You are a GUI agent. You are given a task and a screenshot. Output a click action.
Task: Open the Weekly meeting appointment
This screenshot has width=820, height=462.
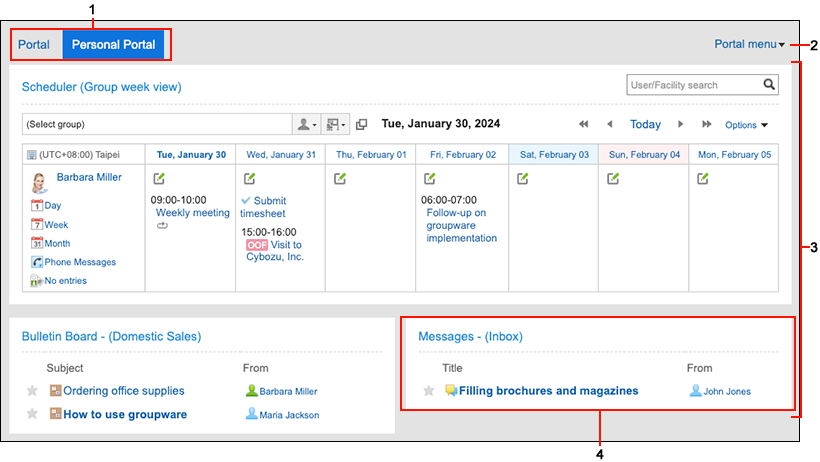pos(192,213)
